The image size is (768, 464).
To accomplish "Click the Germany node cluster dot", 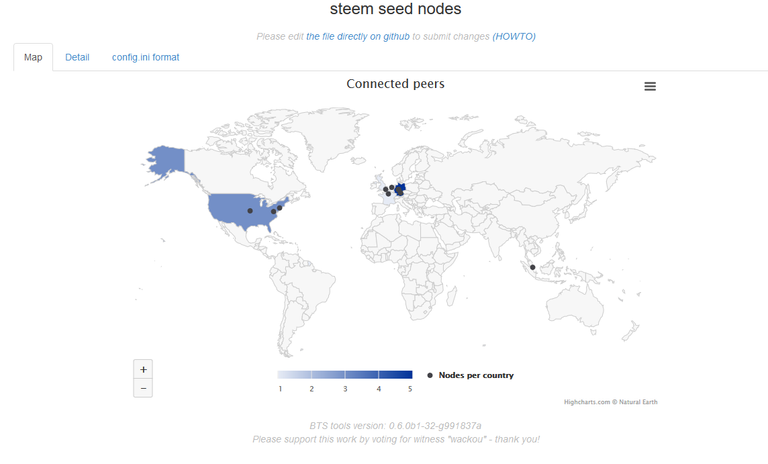I will click(x=399, y=190).
